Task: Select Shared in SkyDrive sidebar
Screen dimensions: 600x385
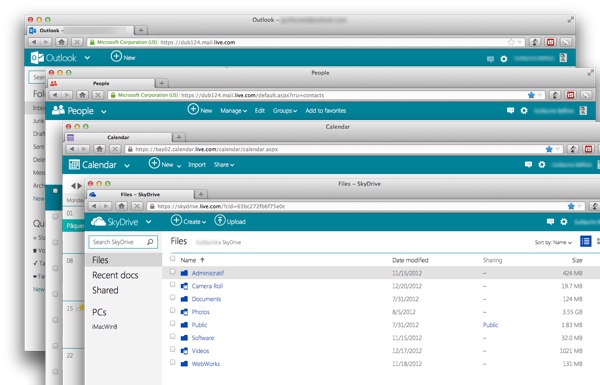Action: coord(105,290)
